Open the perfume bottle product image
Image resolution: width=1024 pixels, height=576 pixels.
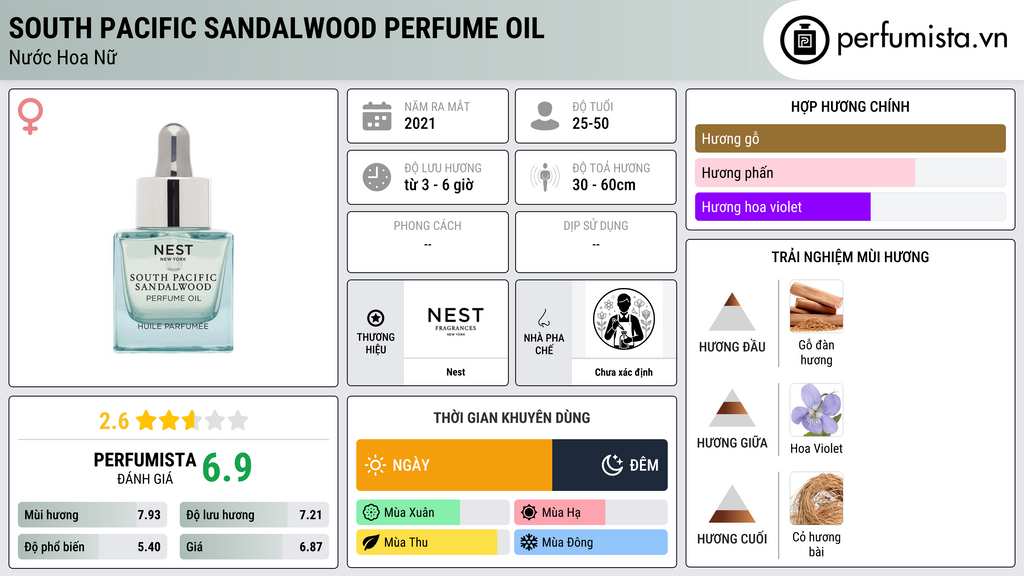click(x=173, y=238)
